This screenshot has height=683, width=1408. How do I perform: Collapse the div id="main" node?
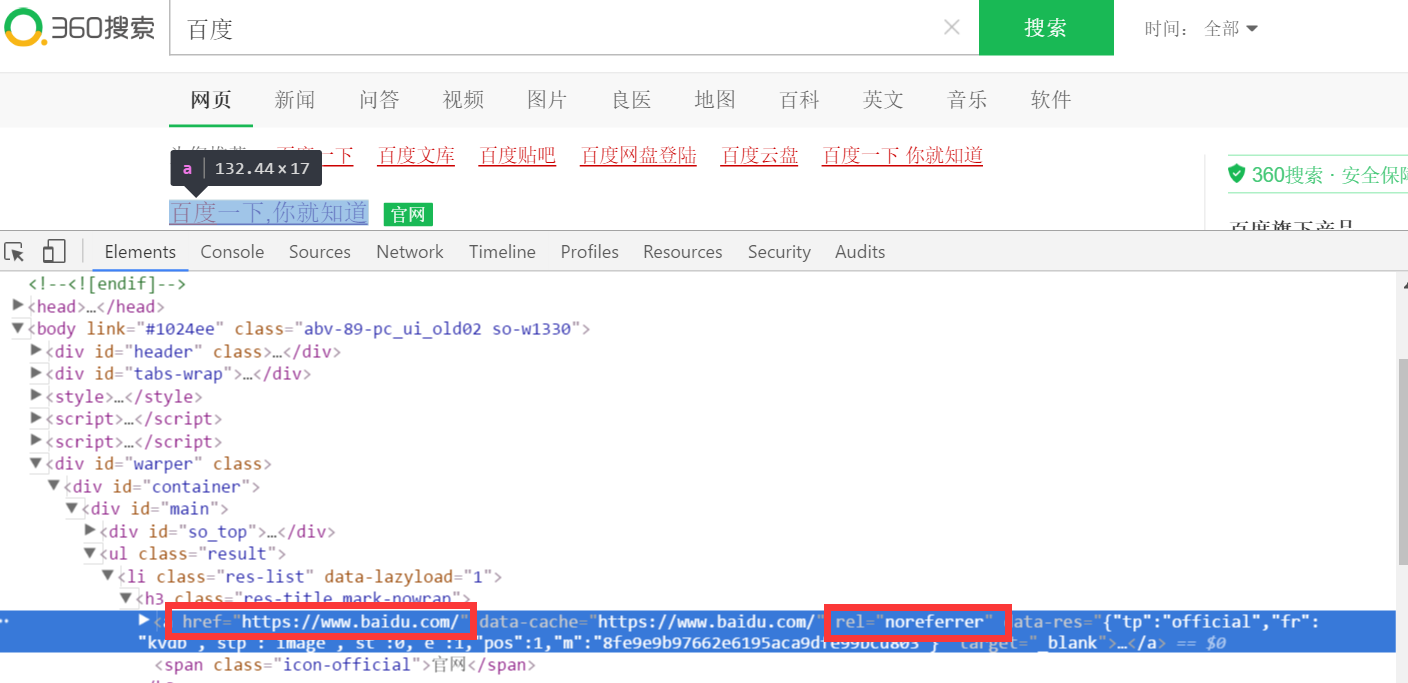tap(73, 508)
